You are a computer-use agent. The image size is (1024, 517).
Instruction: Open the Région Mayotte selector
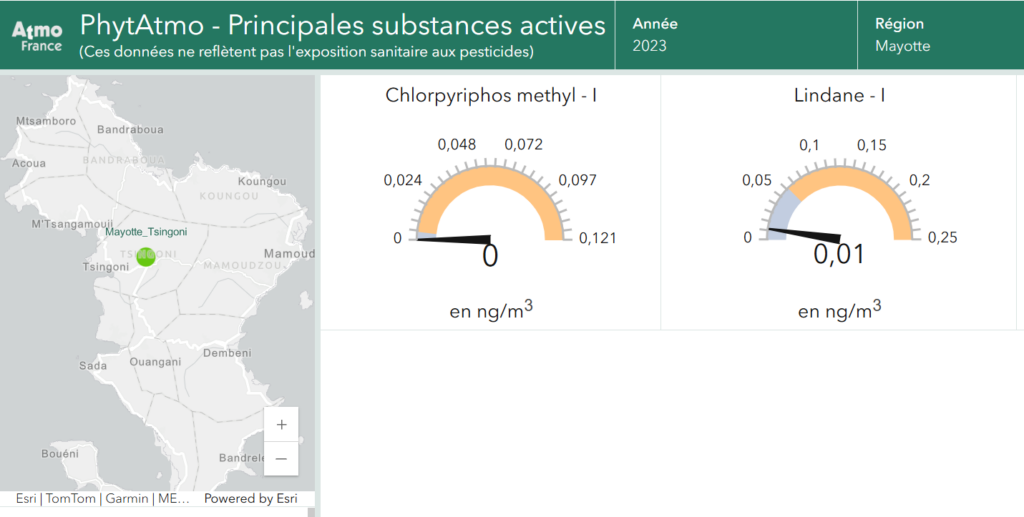coord(940,35)
